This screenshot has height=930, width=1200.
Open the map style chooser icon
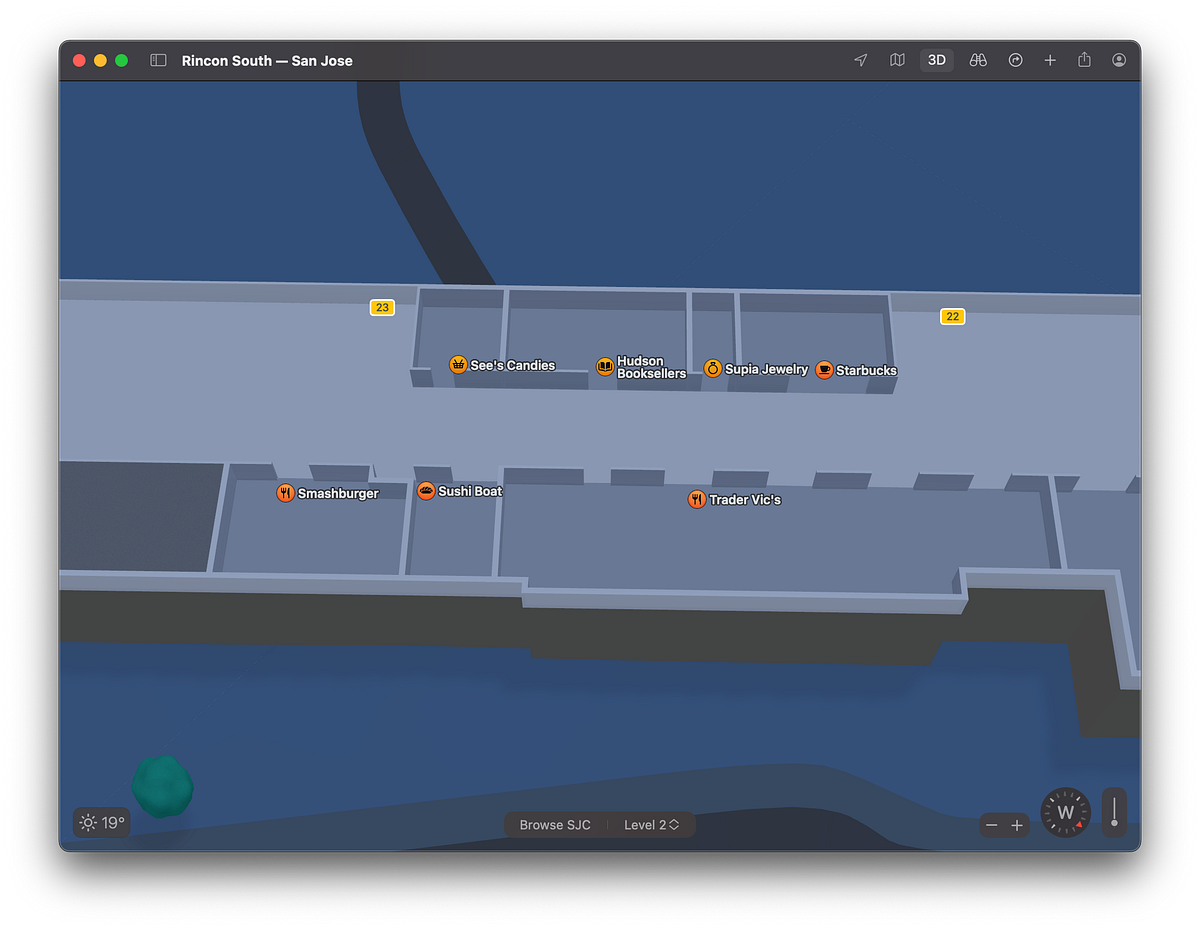(x=897, y=60)
